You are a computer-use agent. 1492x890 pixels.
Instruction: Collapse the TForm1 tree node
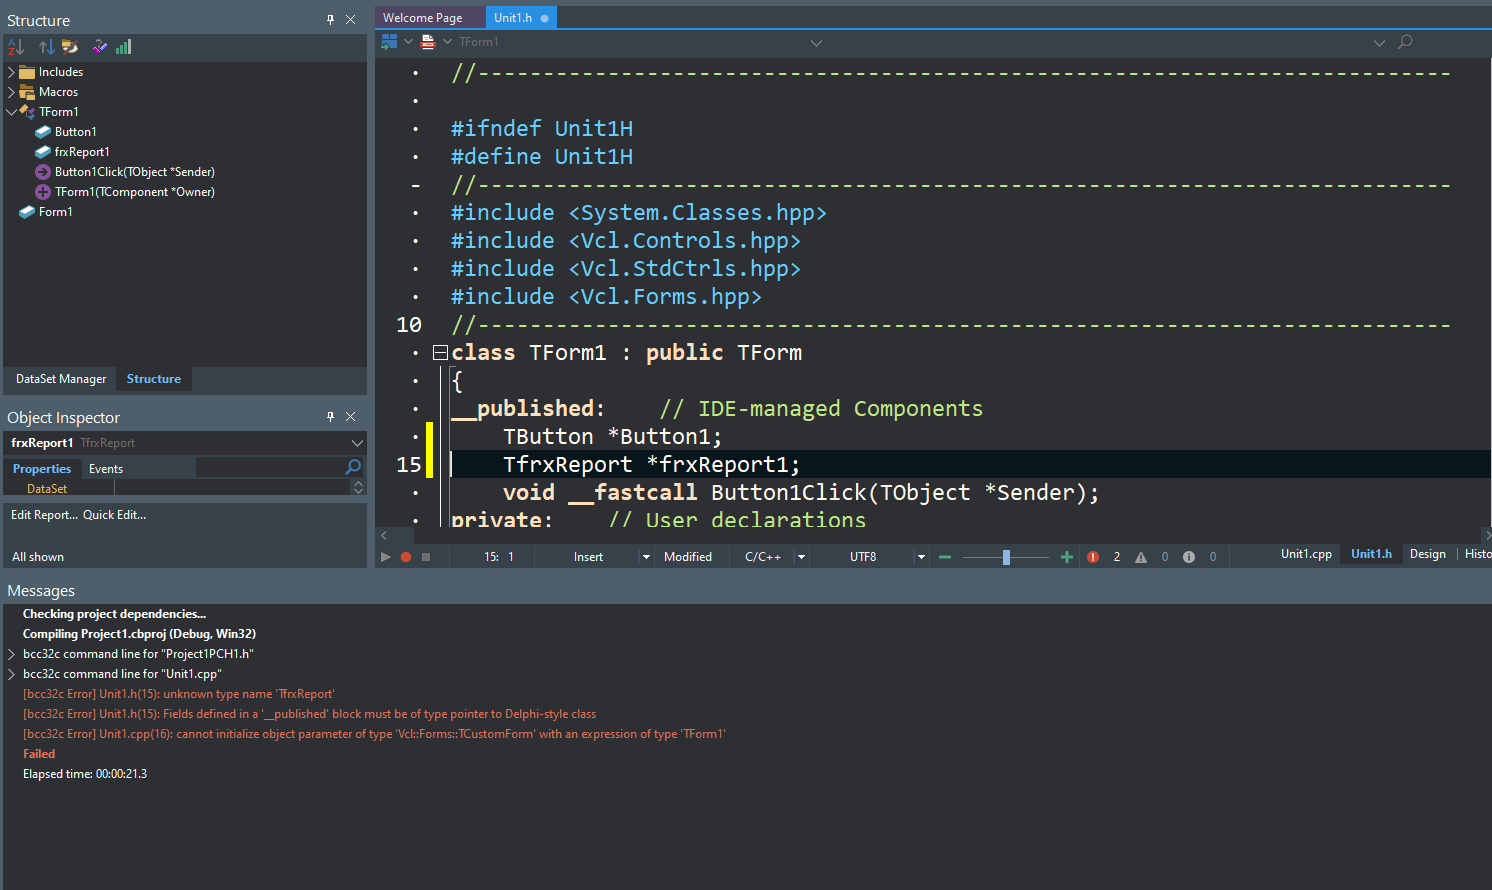(x=11, y=112)
